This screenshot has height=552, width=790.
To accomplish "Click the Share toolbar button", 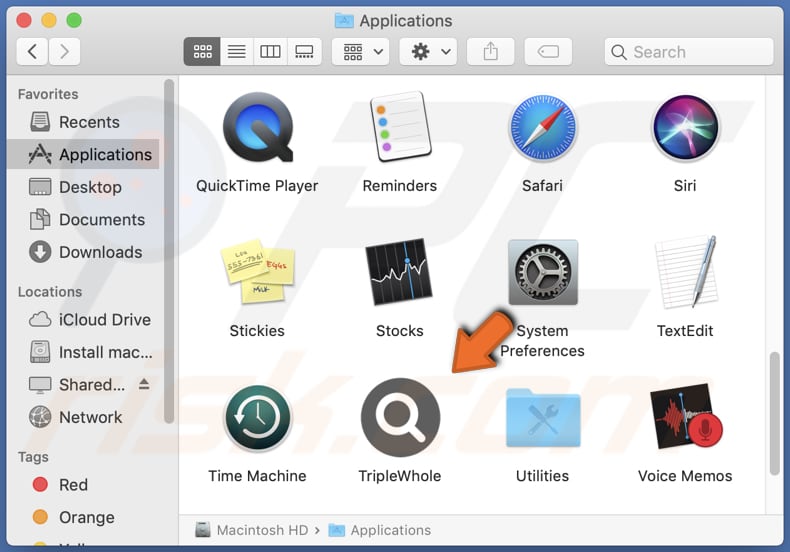I will (x=491, y=51).
